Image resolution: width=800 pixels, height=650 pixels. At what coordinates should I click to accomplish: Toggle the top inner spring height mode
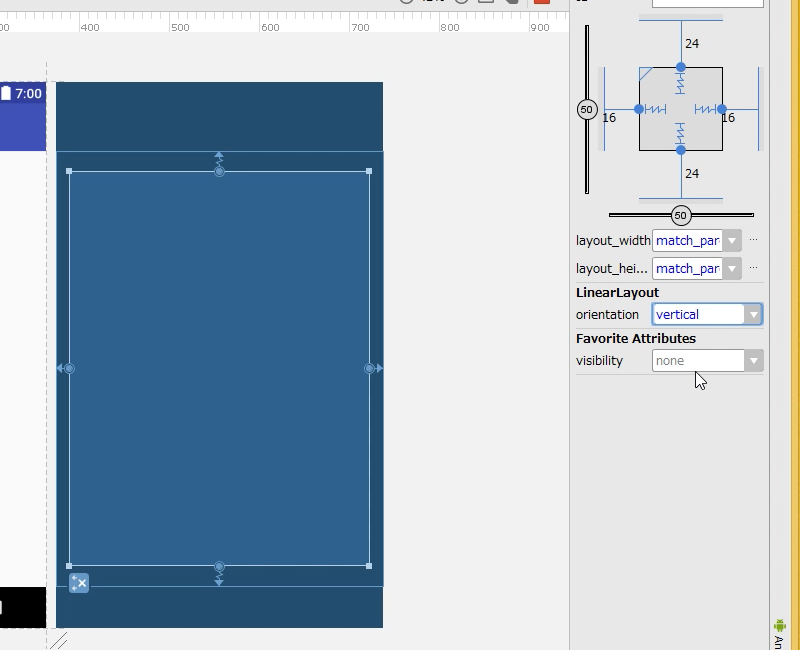point(680,83)
